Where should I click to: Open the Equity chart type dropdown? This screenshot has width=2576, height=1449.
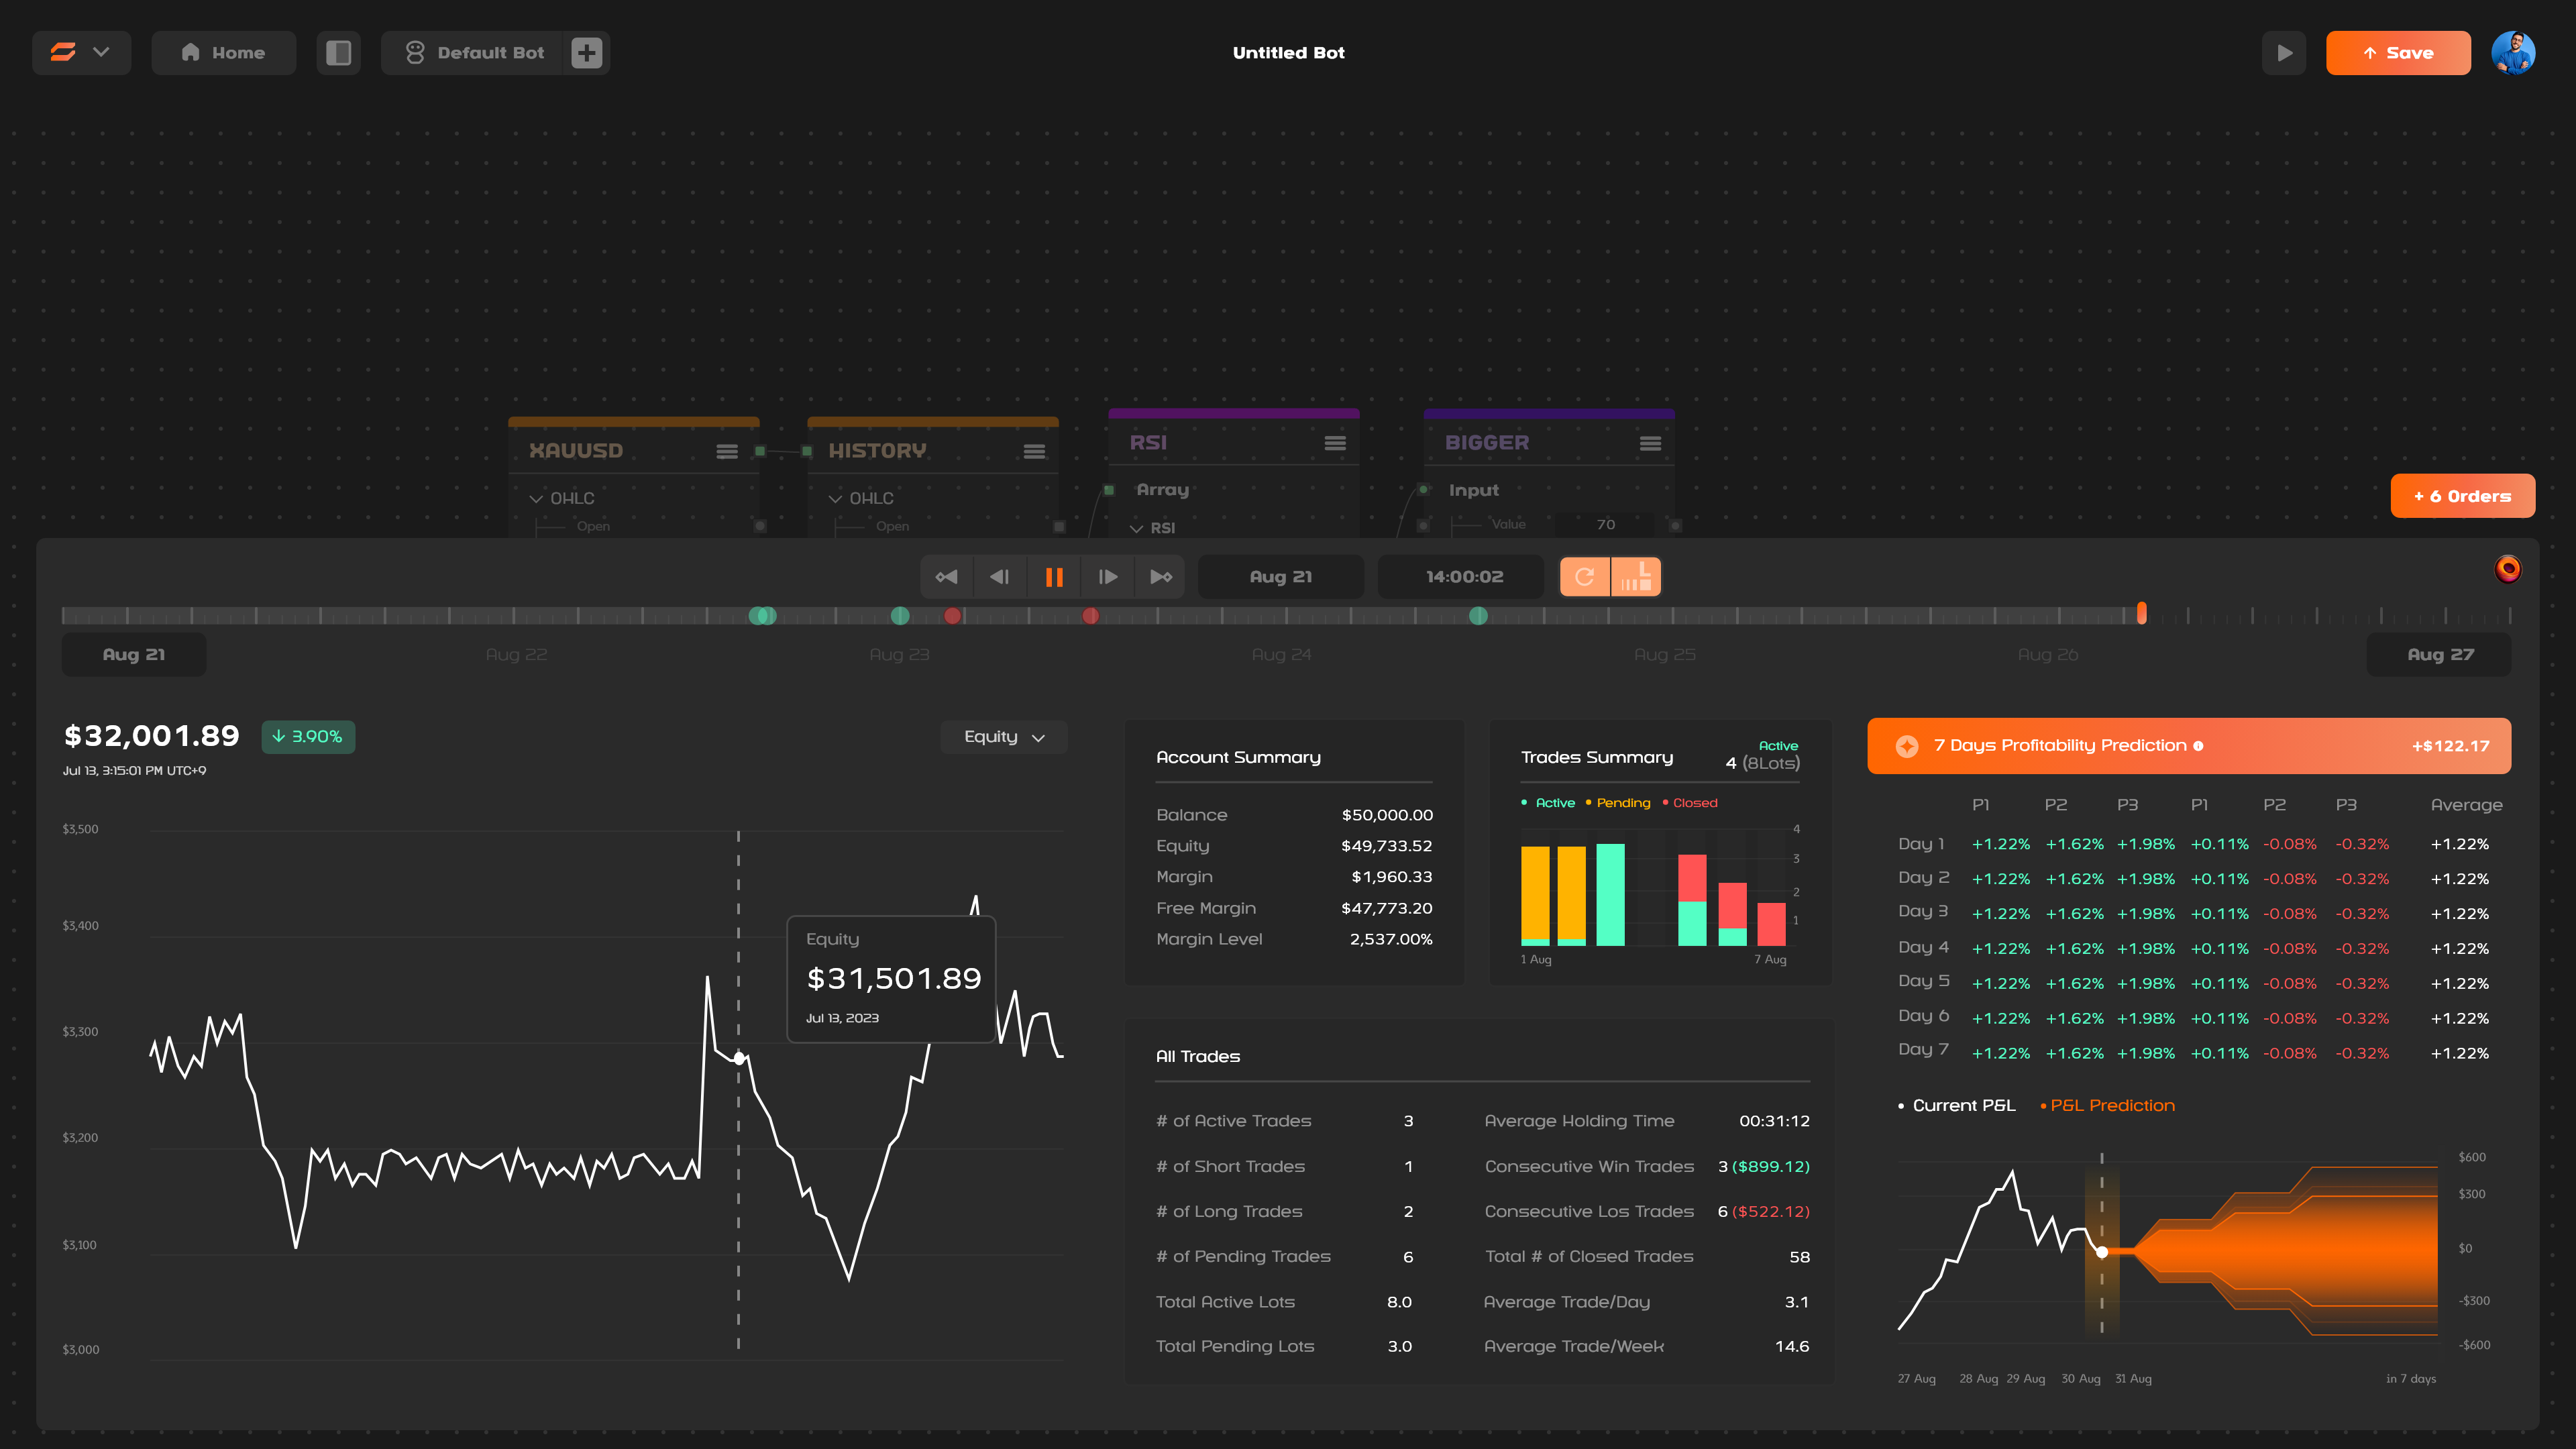pos(1003,737)
